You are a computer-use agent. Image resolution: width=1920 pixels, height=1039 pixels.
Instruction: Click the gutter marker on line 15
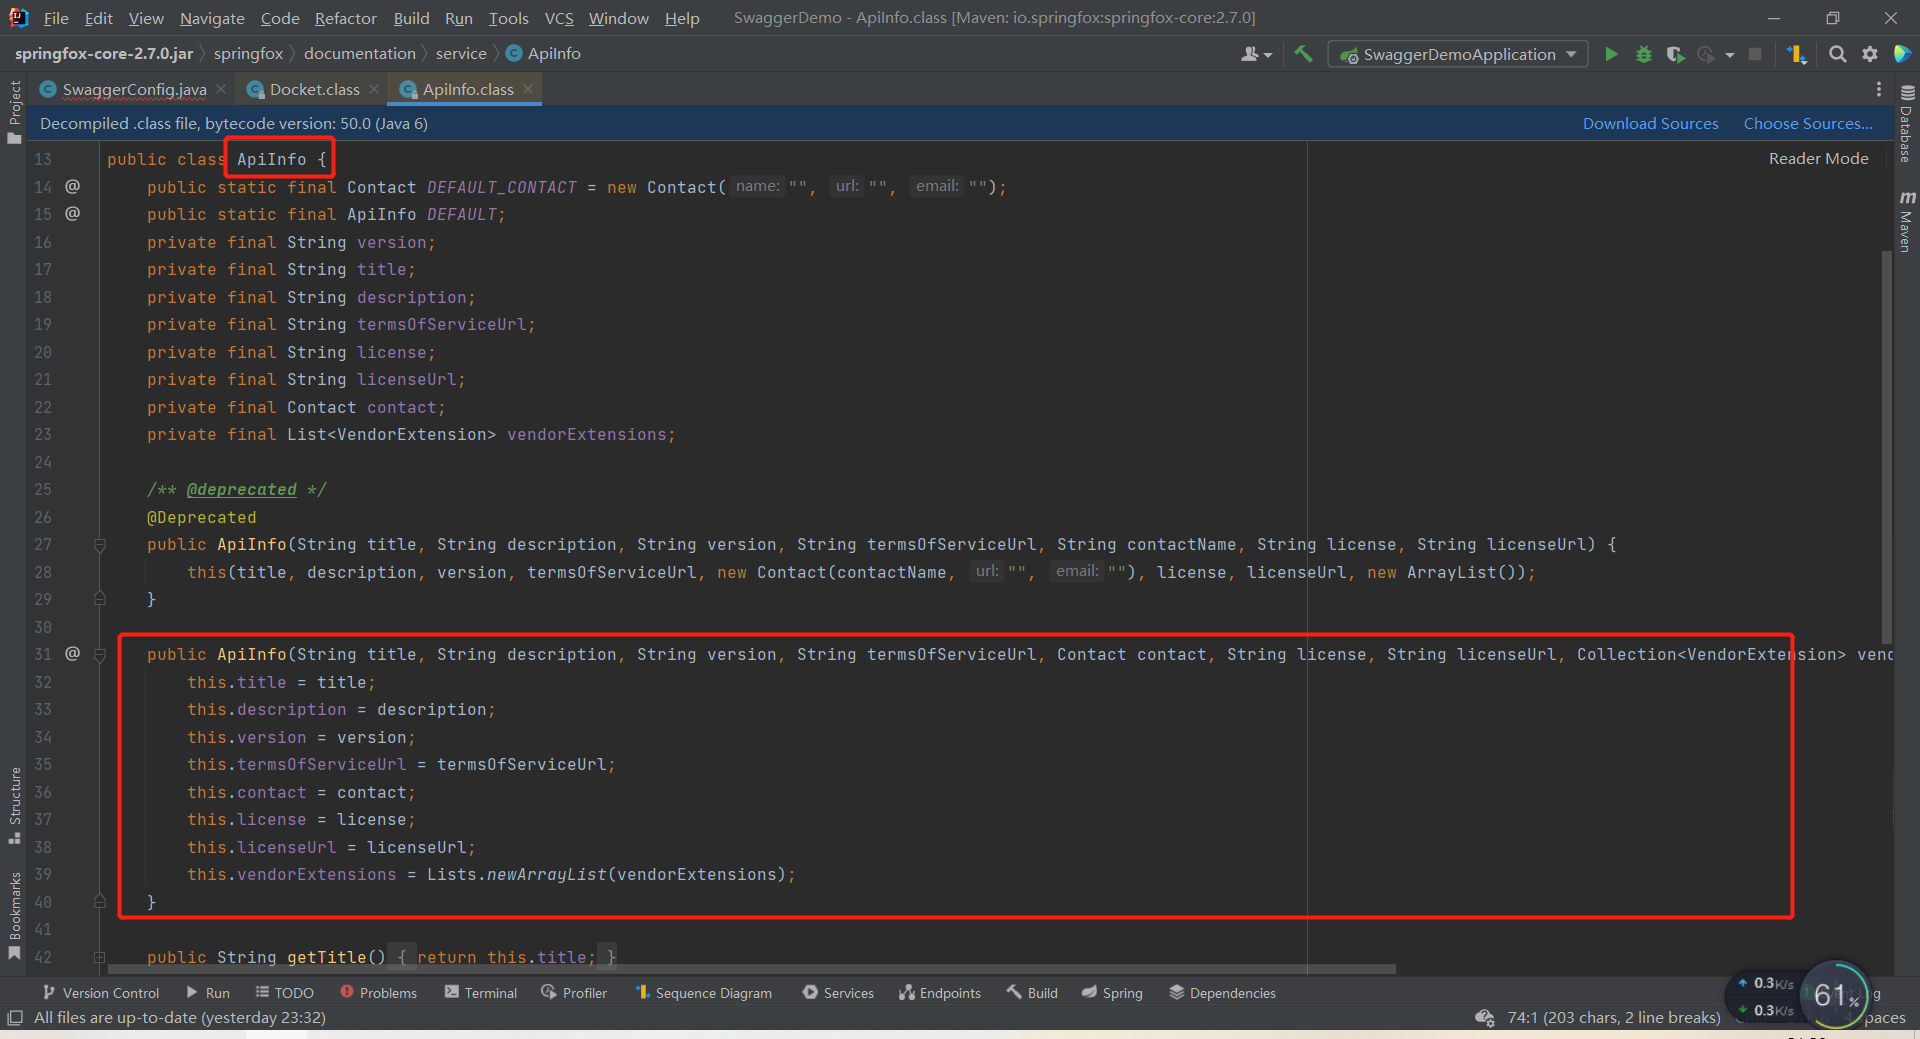pyautogui.click(x=73, y=213)
